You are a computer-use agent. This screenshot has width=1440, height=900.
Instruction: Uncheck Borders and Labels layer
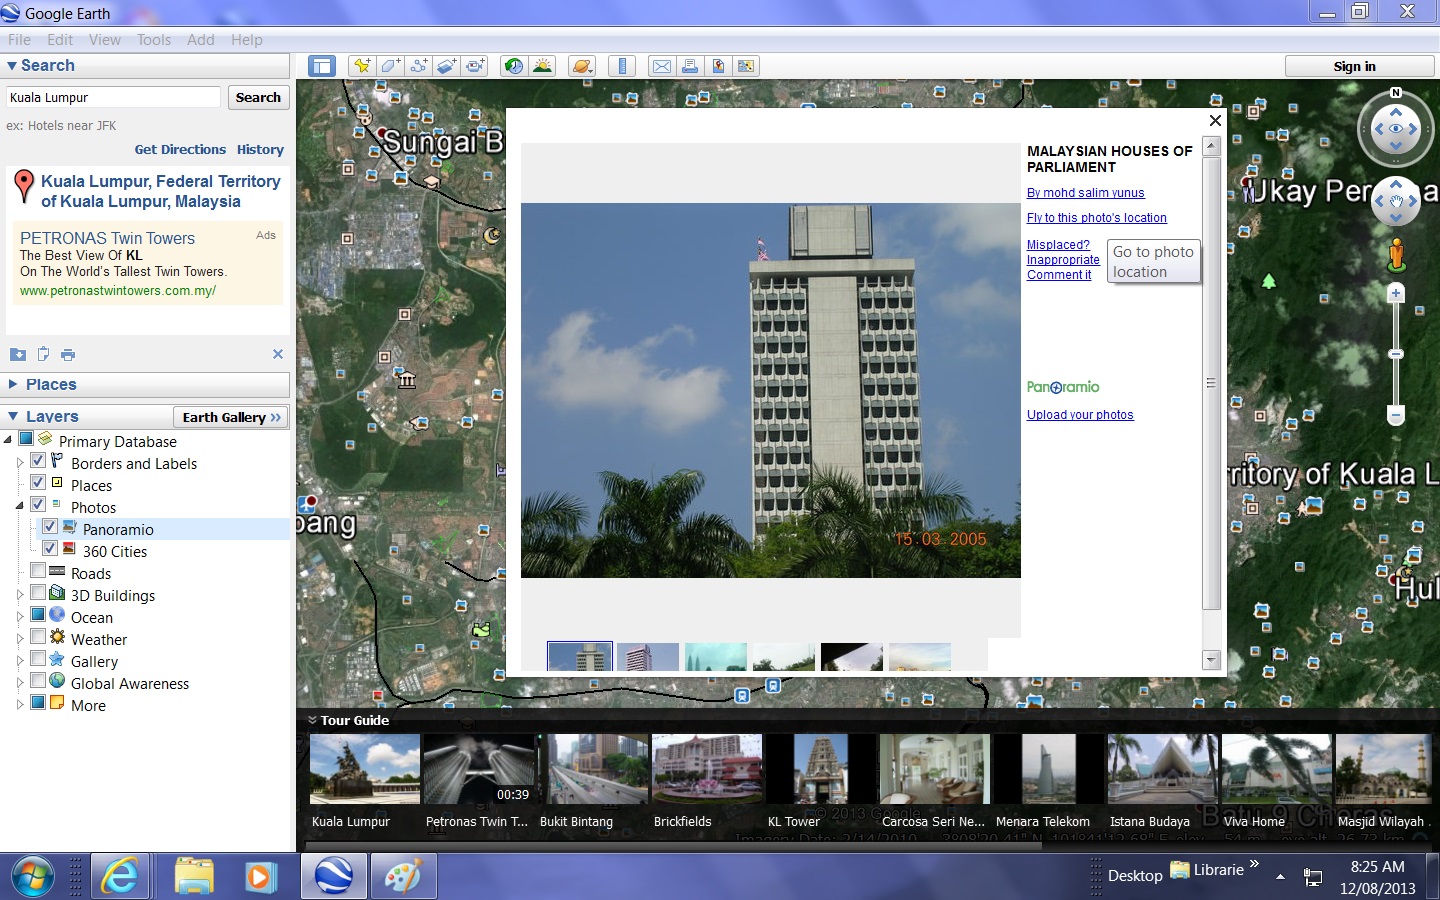(38, 461)
